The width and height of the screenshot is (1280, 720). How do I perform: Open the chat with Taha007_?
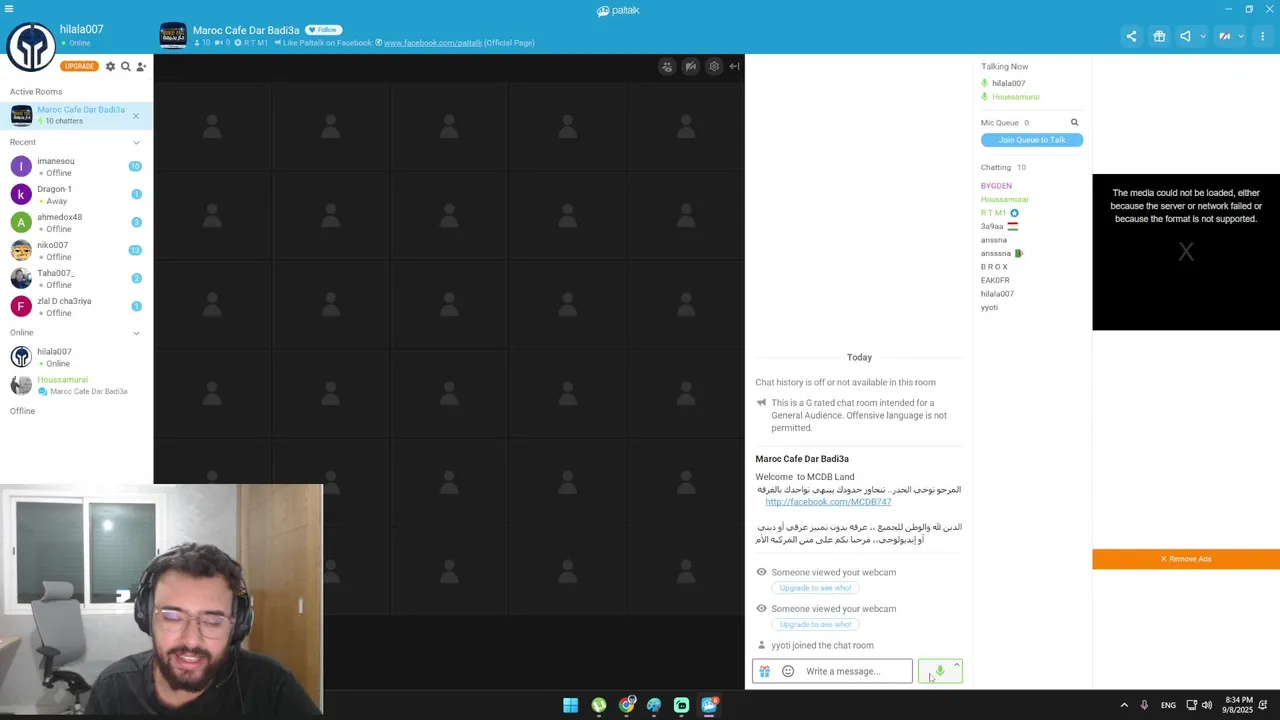[x=76, y=278]
